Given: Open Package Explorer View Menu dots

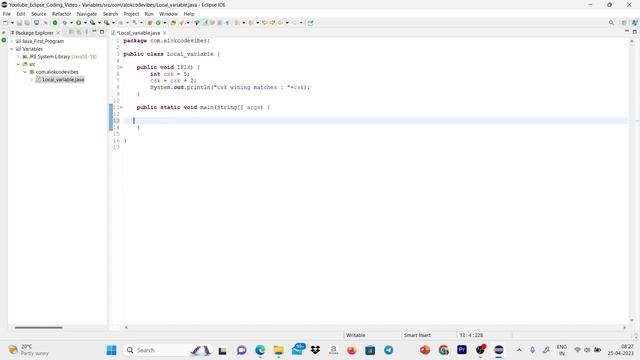Looking at the screenshot, I should coord(87,32).
